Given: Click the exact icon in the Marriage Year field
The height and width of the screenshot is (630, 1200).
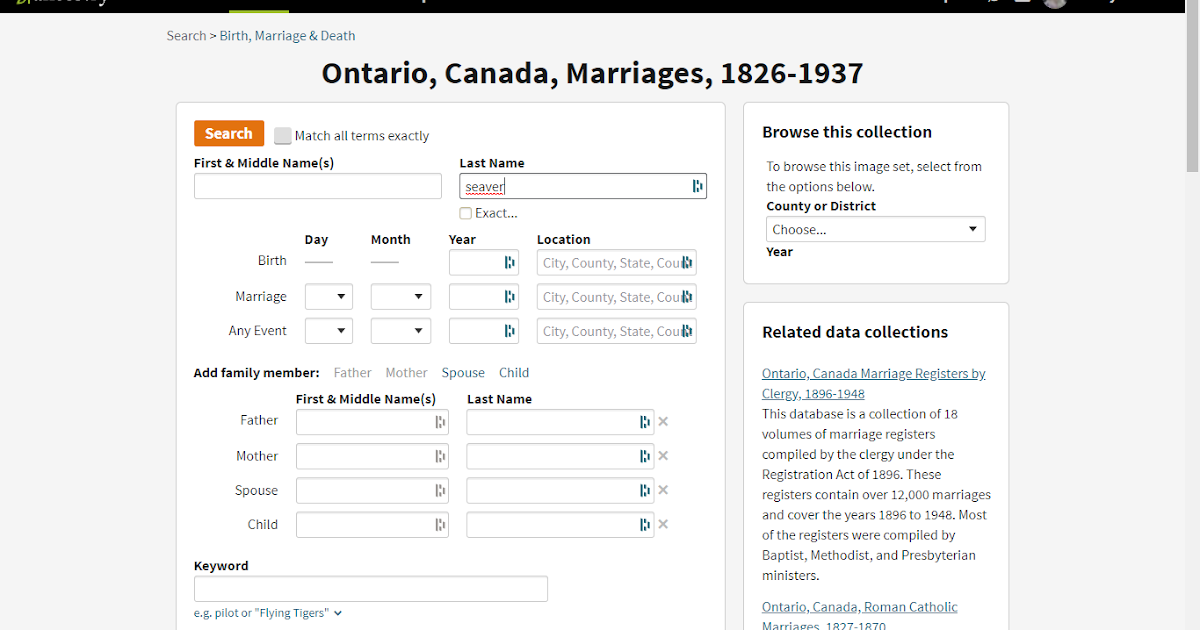Looking at the screenshot, I should pyautogui.click(x=511, y=296).
